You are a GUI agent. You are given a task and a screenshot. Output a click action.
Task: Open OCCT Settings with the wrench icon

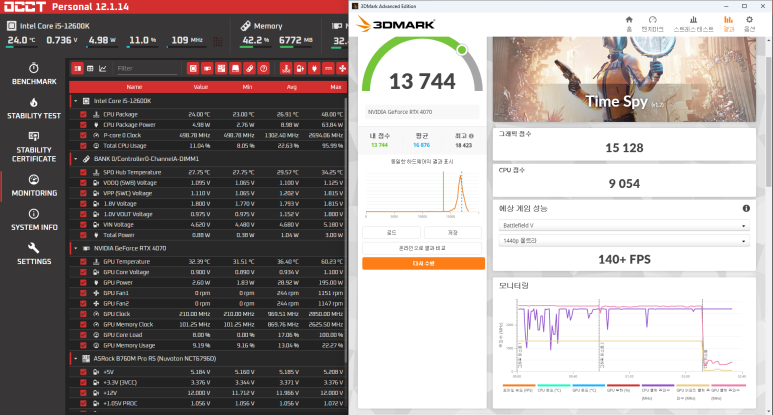[x=34, y=254]
